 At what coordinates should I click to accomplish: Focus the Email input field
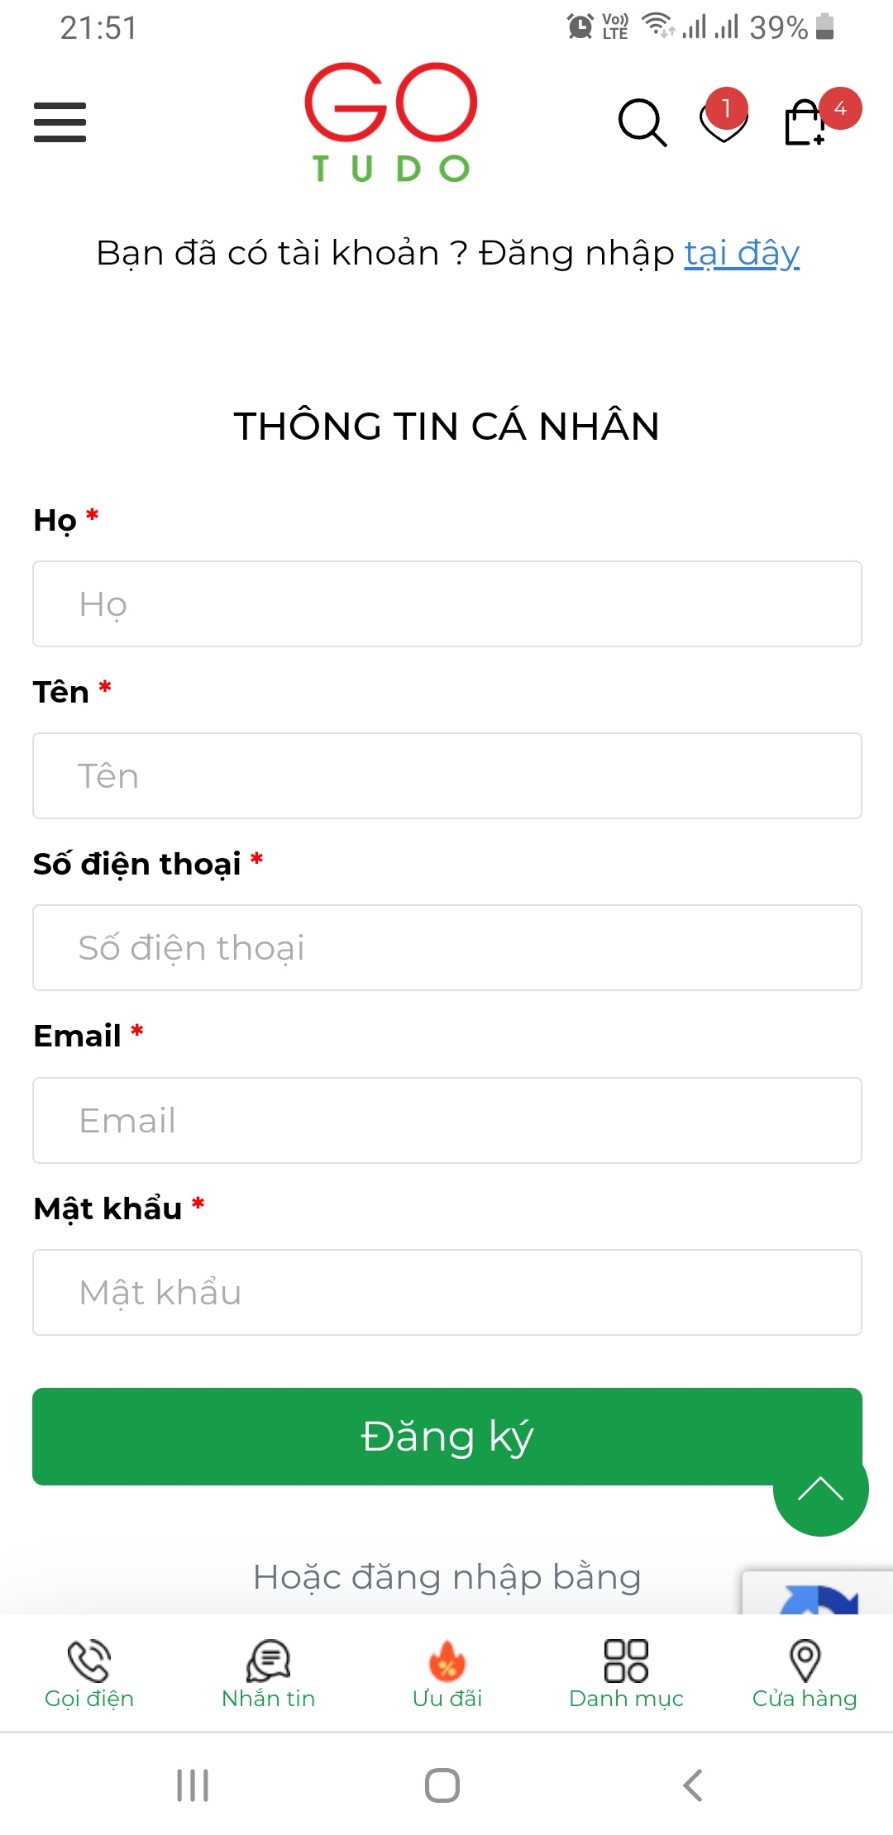coord(447,1120)
